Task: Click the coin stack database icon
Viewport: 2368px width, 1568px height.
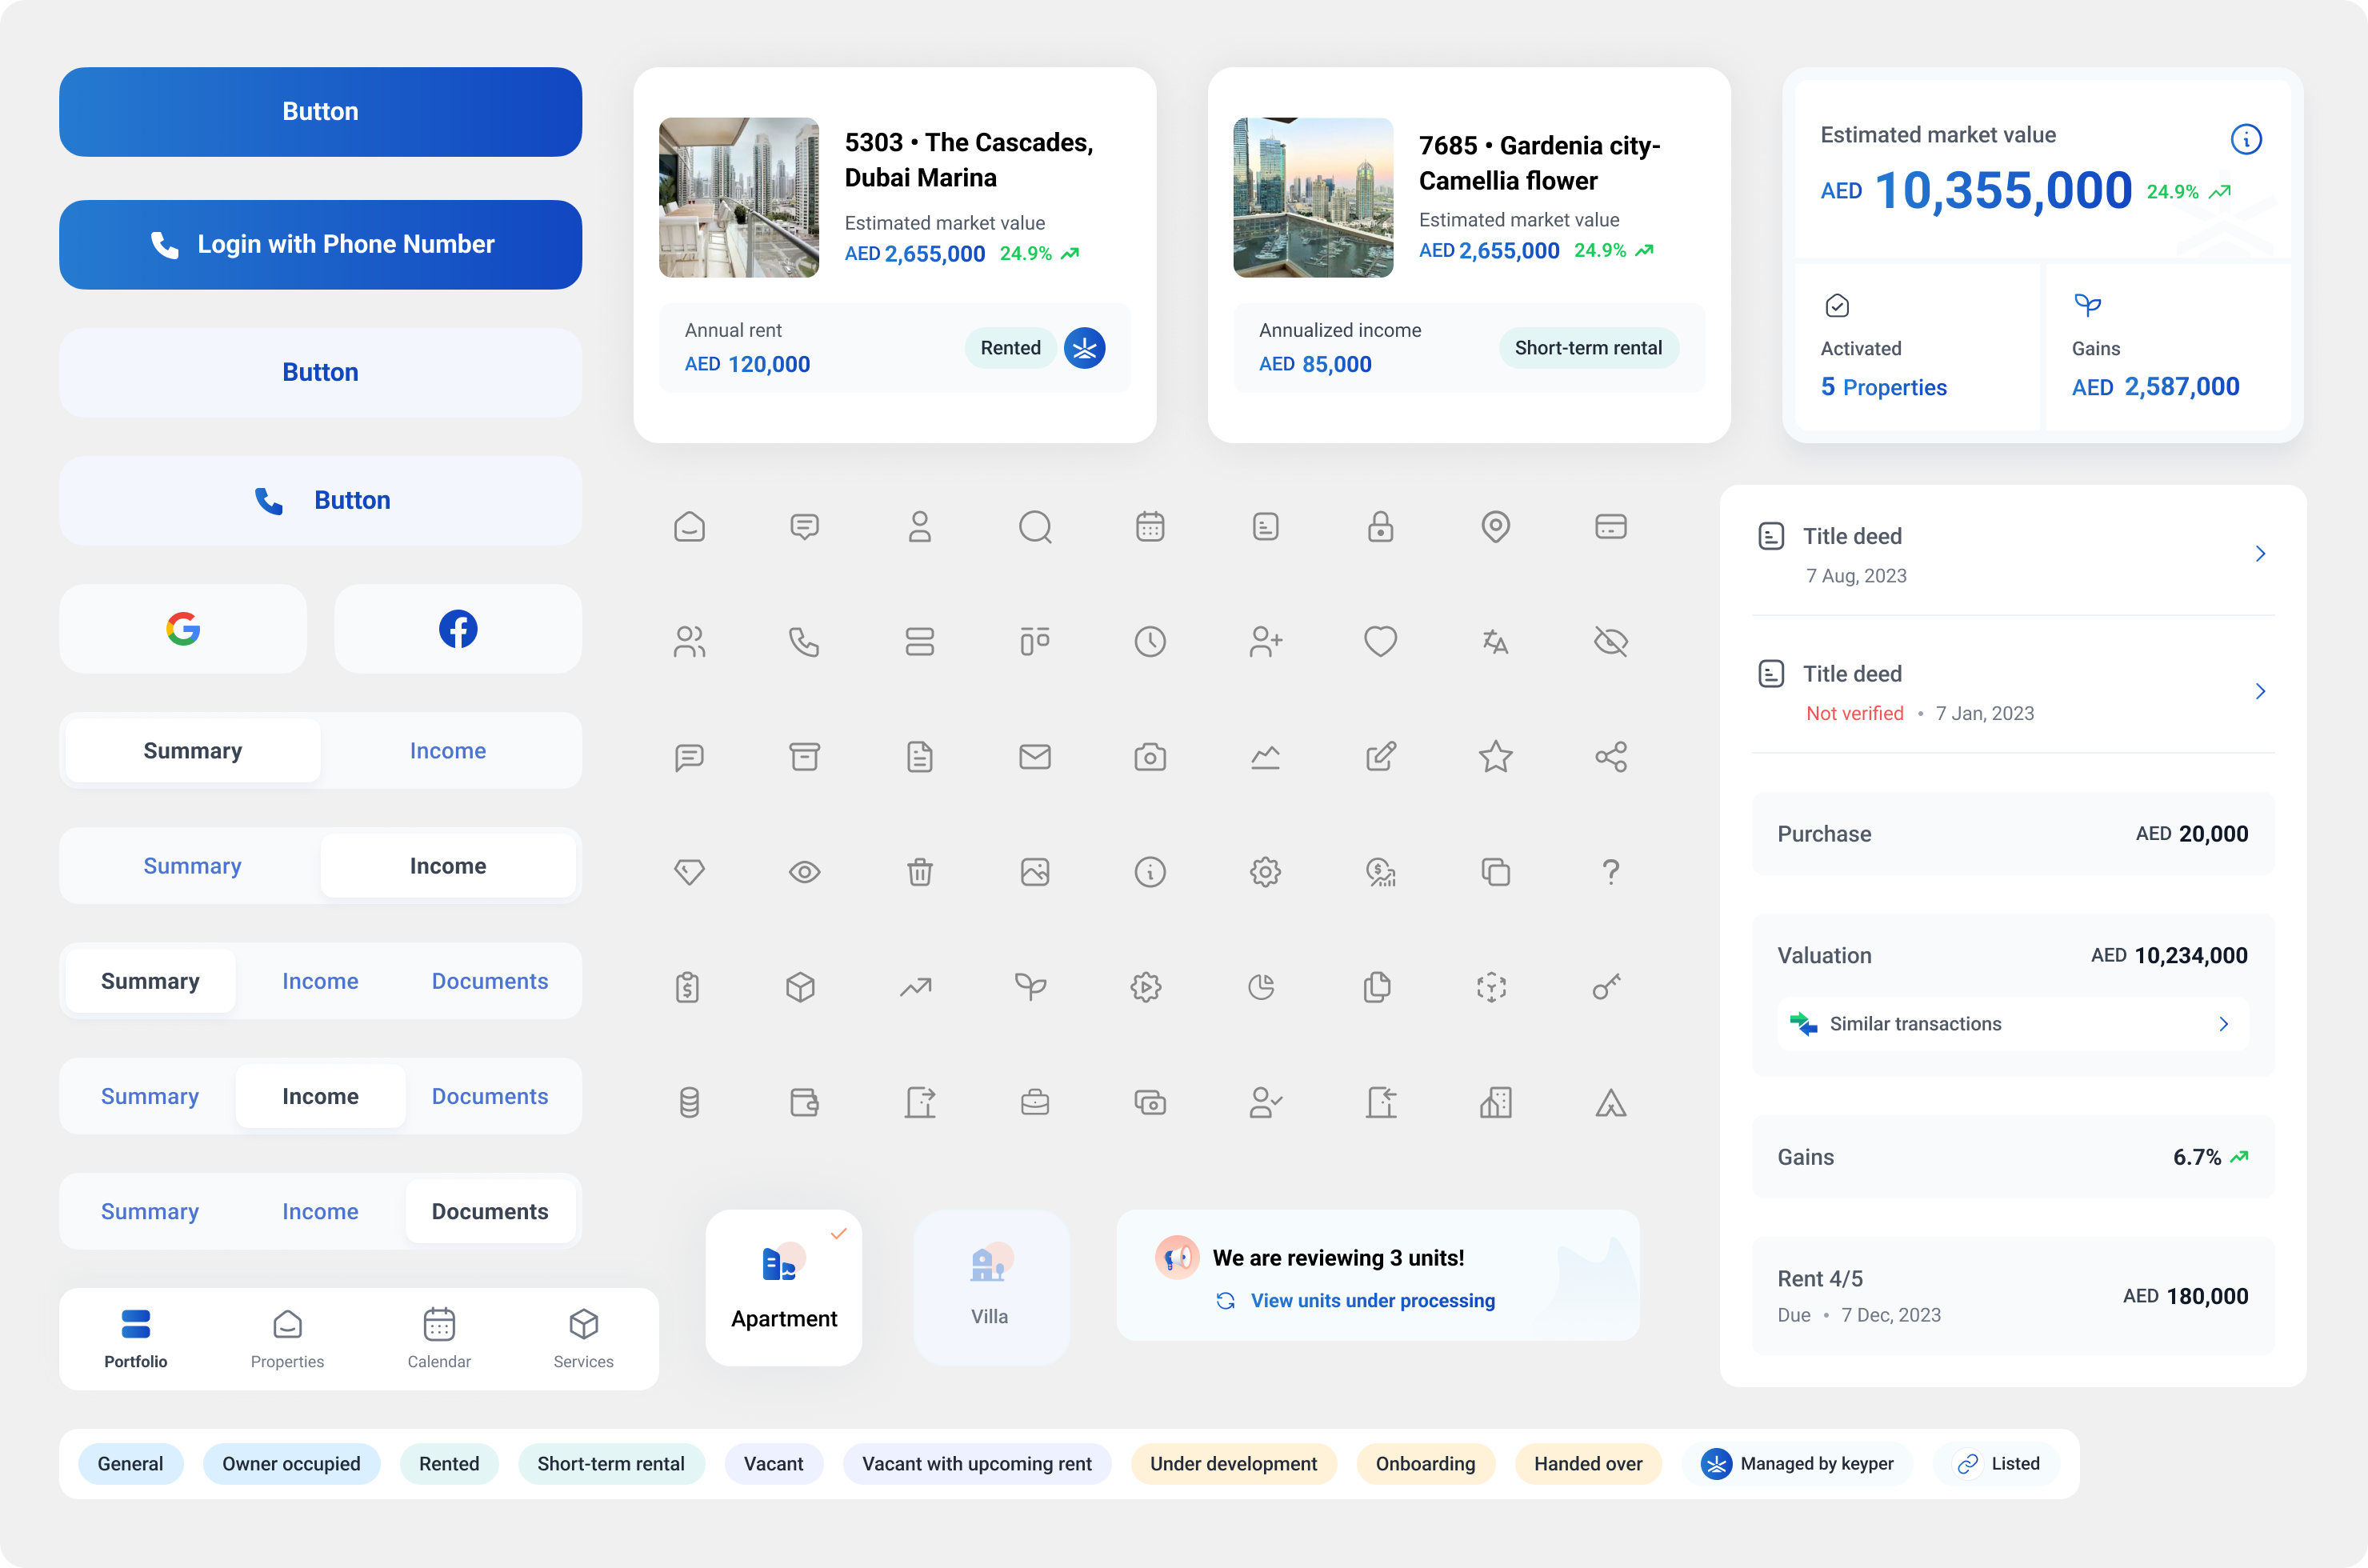Action: (x=690, y=1103)
